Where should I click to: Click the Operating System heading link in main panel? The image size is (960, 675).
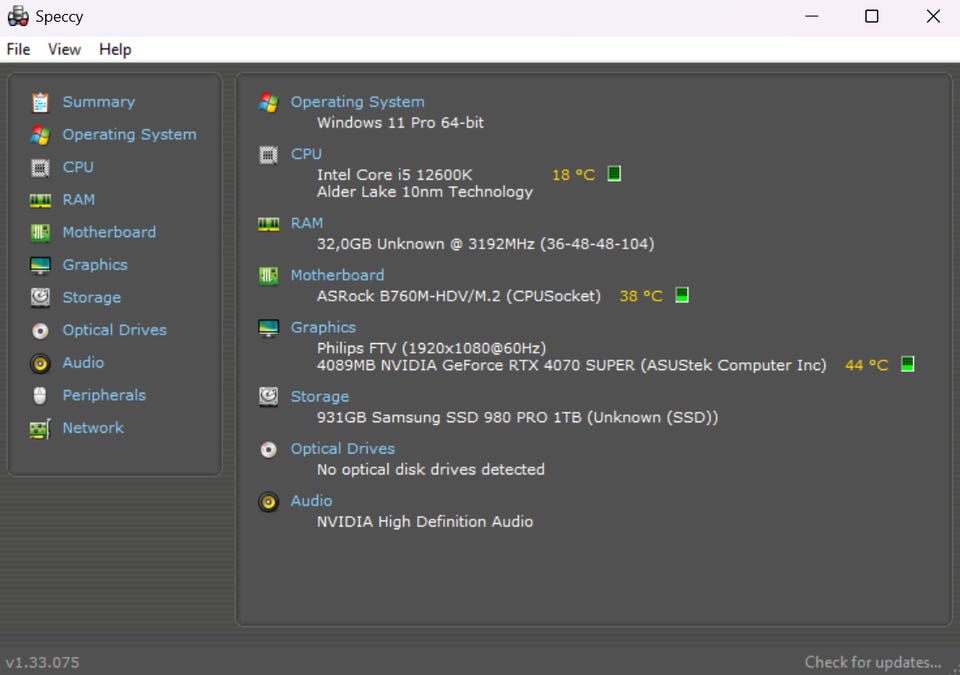[357, 102]
